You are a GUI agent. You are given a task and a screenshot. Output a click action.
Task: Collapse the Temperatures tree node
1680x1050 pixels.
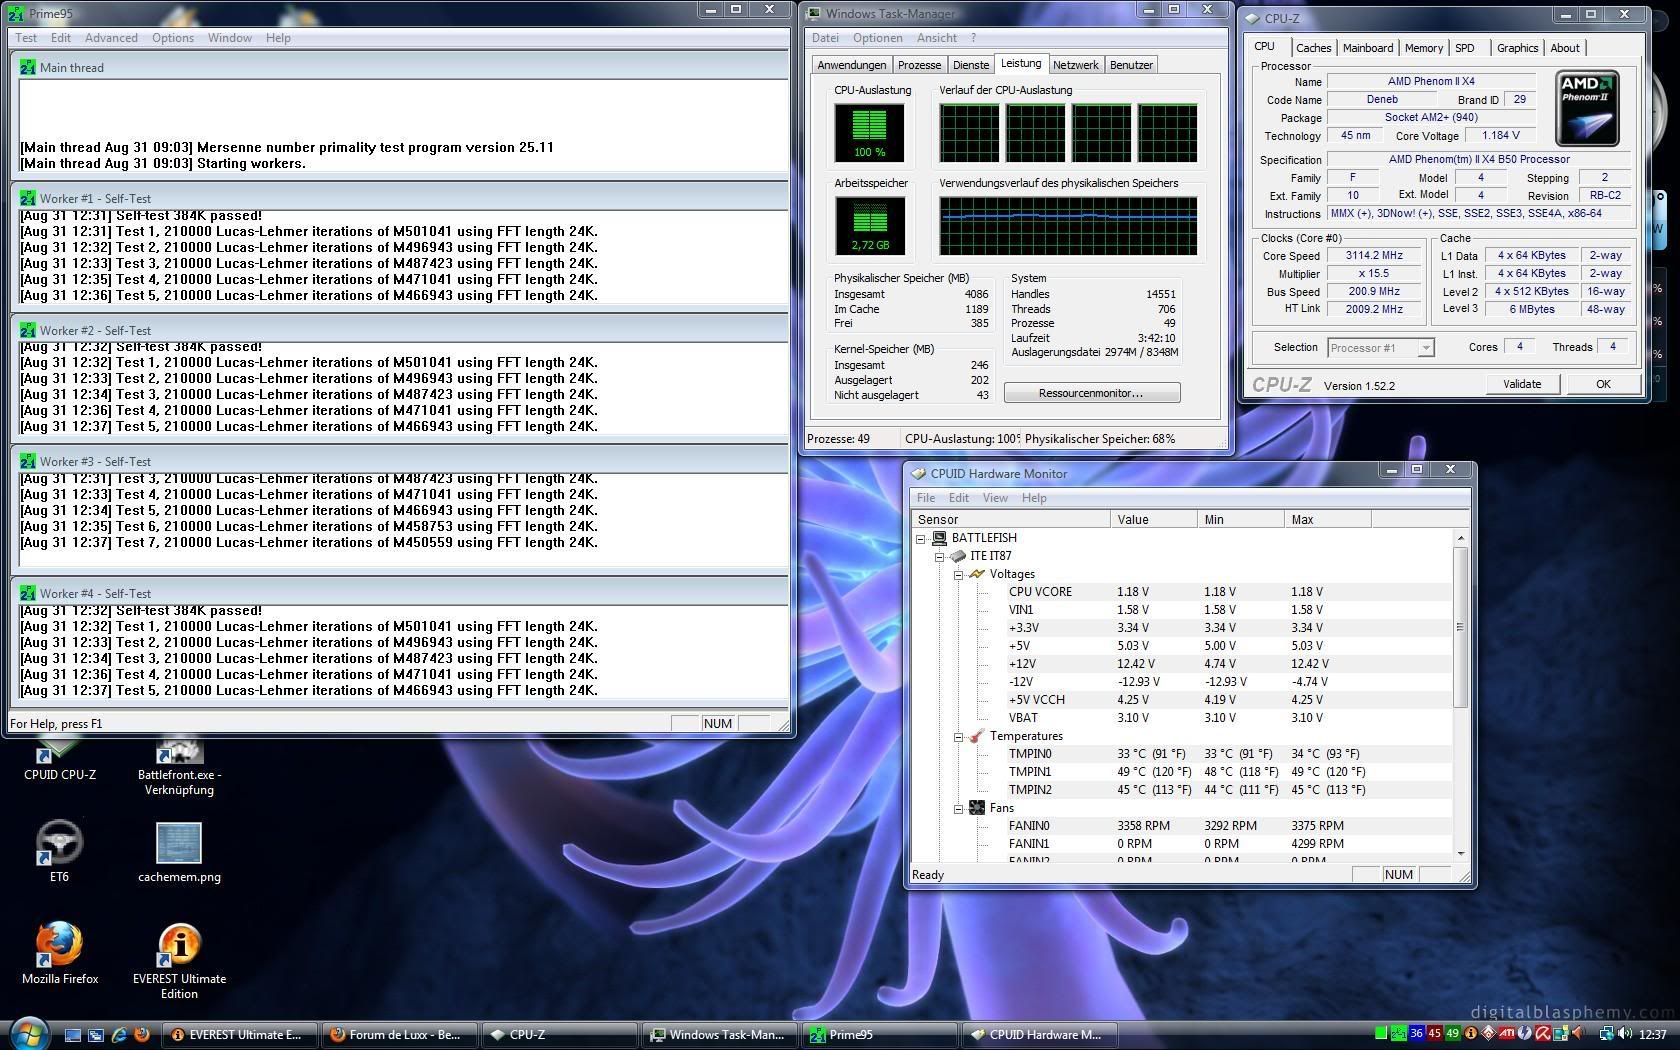coord(957,736)
